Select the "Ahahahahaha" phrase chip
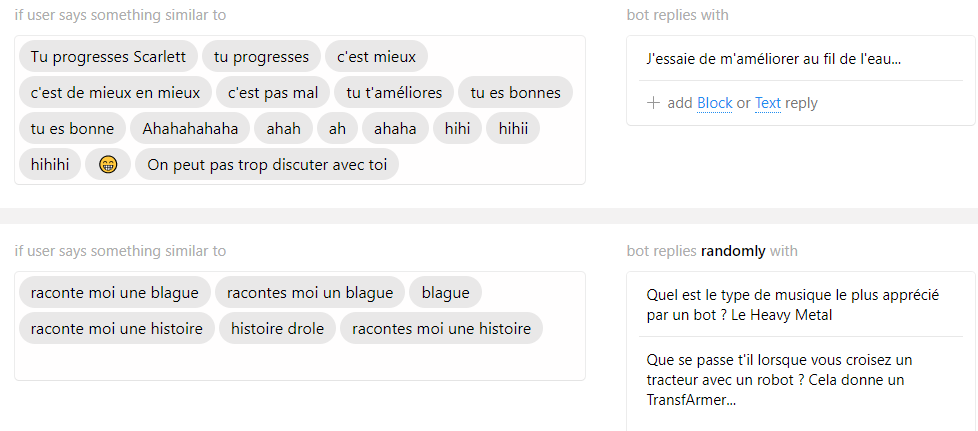The height and width of the screenshot is (431, 978). coord(190,128)
